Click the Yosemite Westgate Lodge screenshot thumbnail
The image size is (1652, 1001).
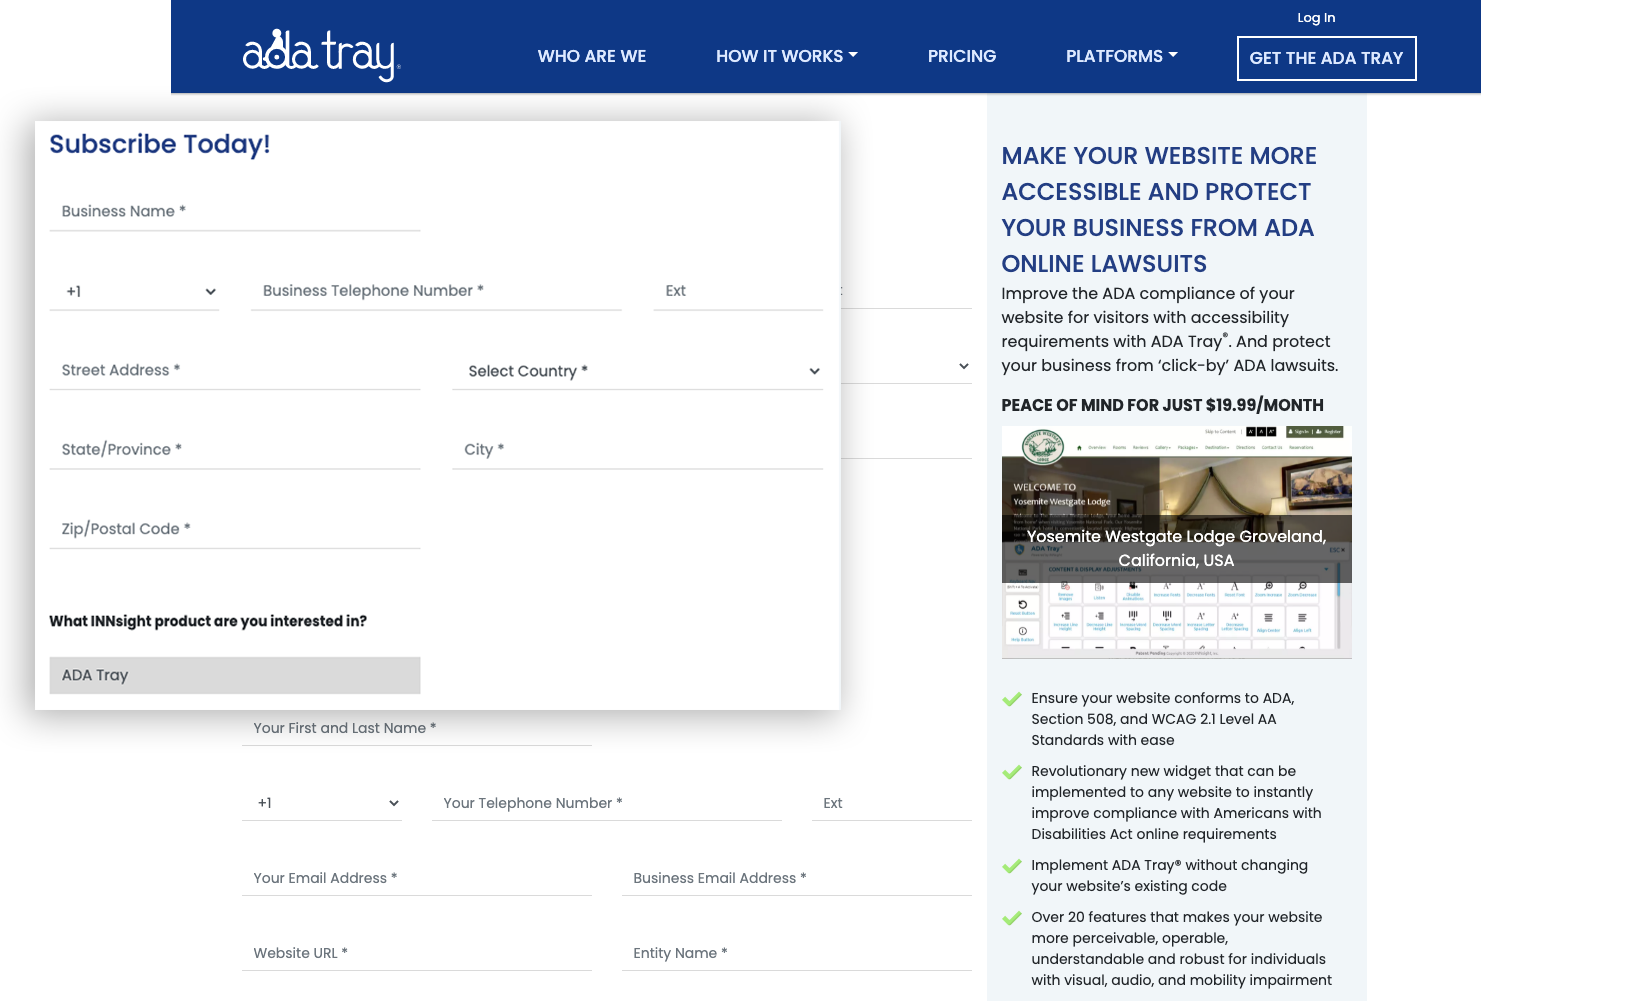click(x=1176, y=542)
